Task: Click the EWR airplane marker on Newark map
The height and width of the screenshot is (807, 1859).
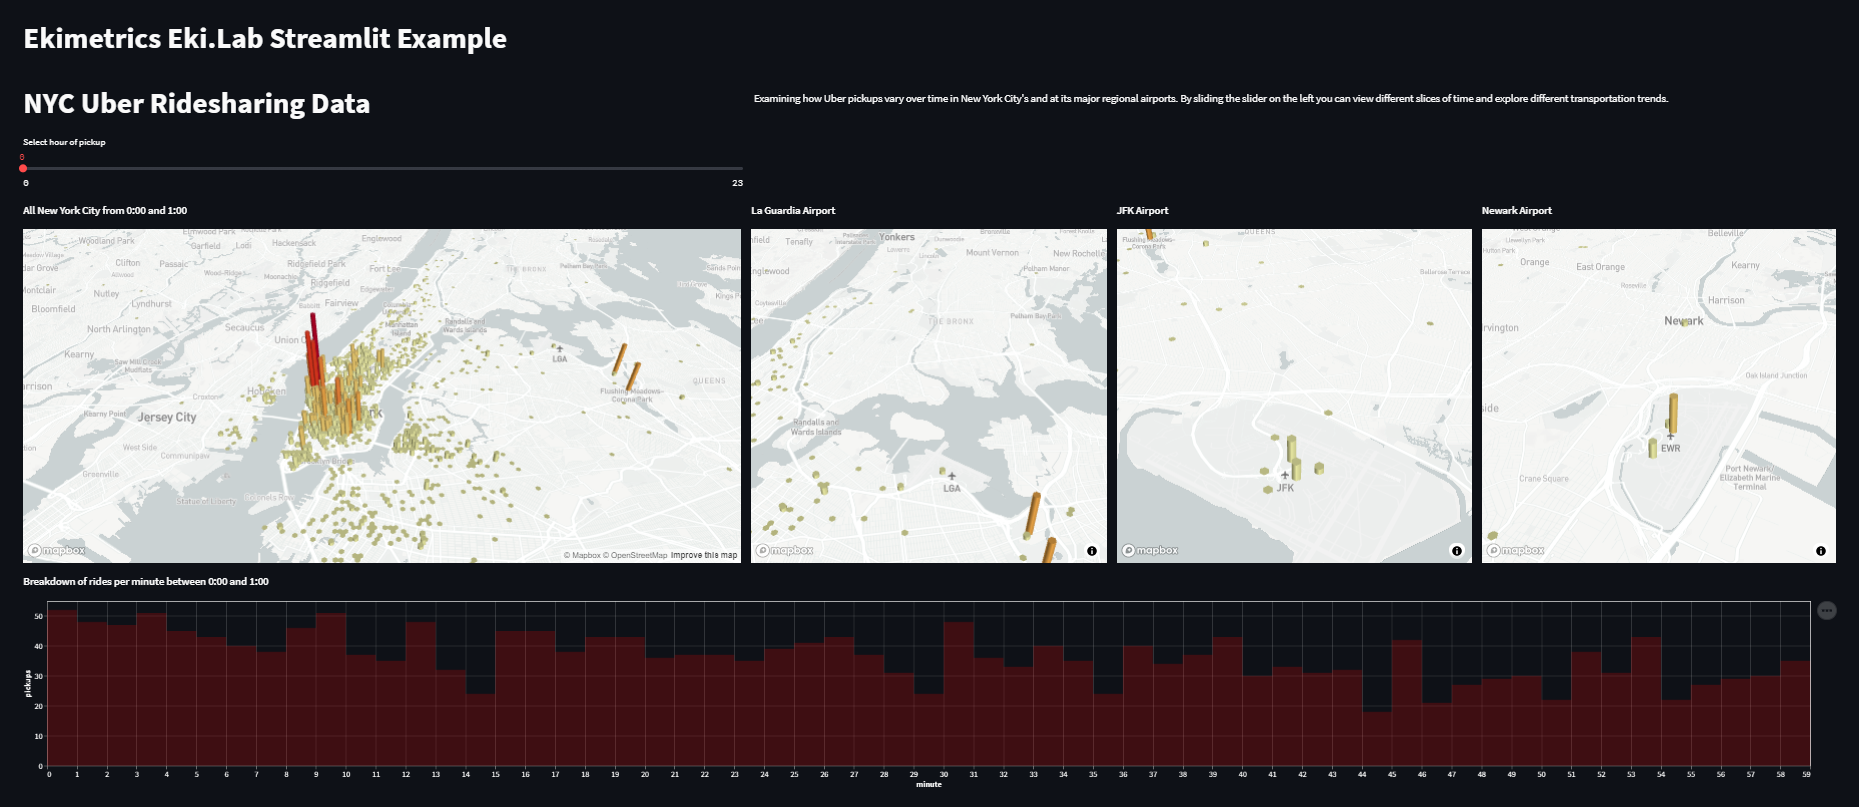Action: (1670, 436)
